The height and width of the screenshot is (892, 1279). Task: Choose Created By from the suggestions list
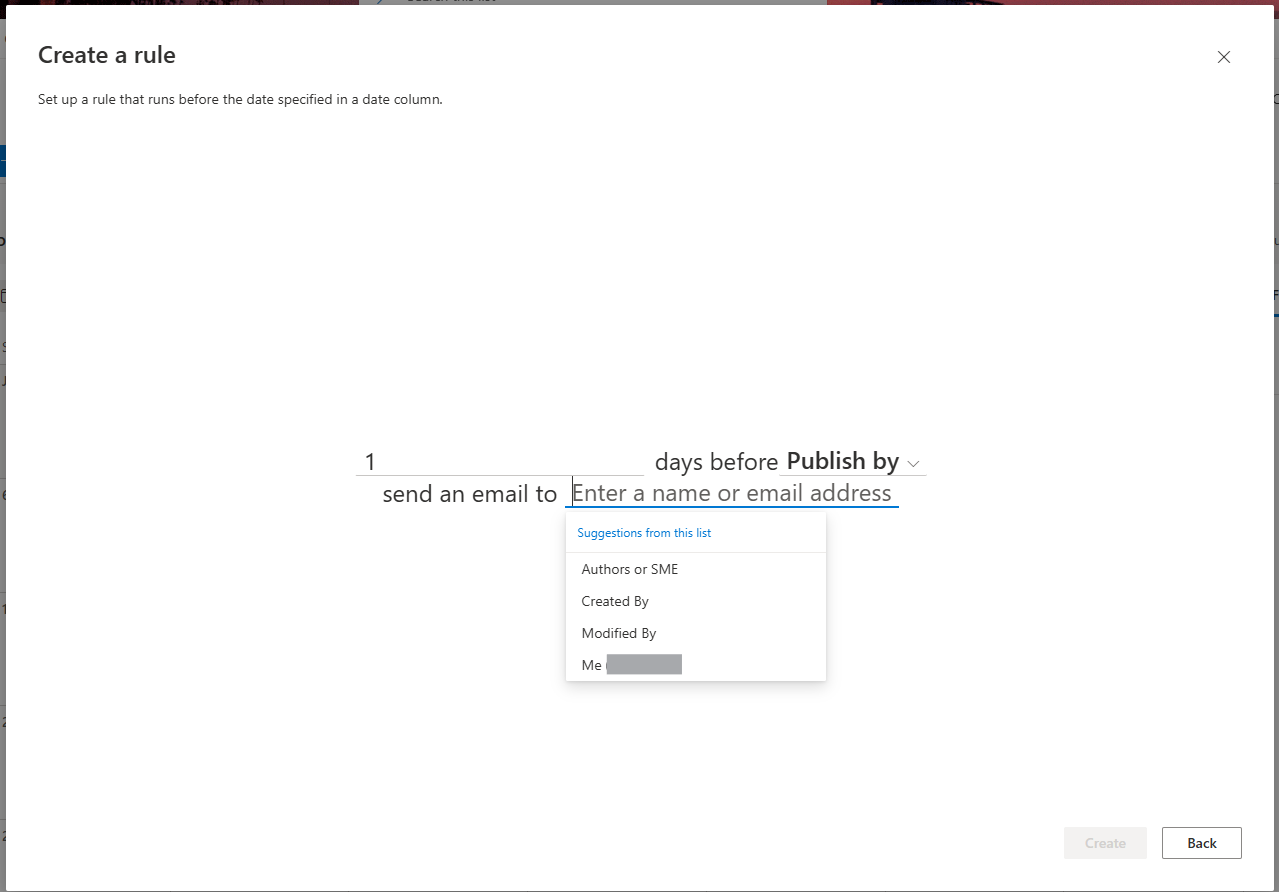coord(614,600)
